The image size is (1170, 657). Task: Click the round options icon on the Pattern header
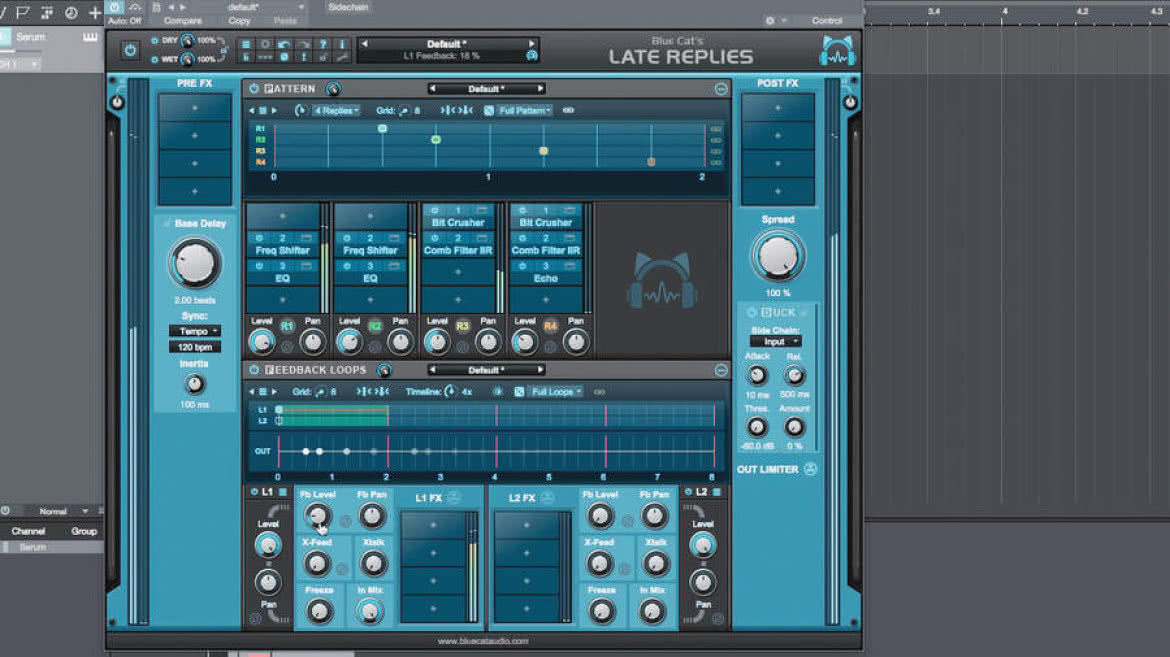(721, 89)
